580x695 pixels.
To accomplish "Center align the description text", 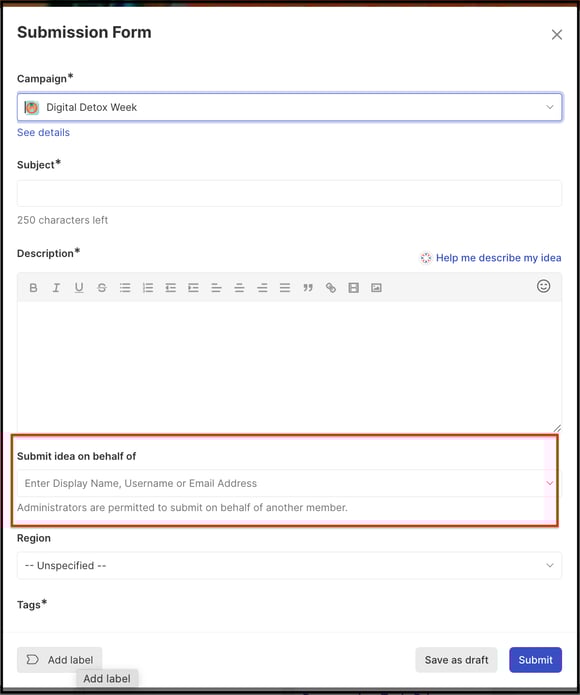I will pos(239,288).
